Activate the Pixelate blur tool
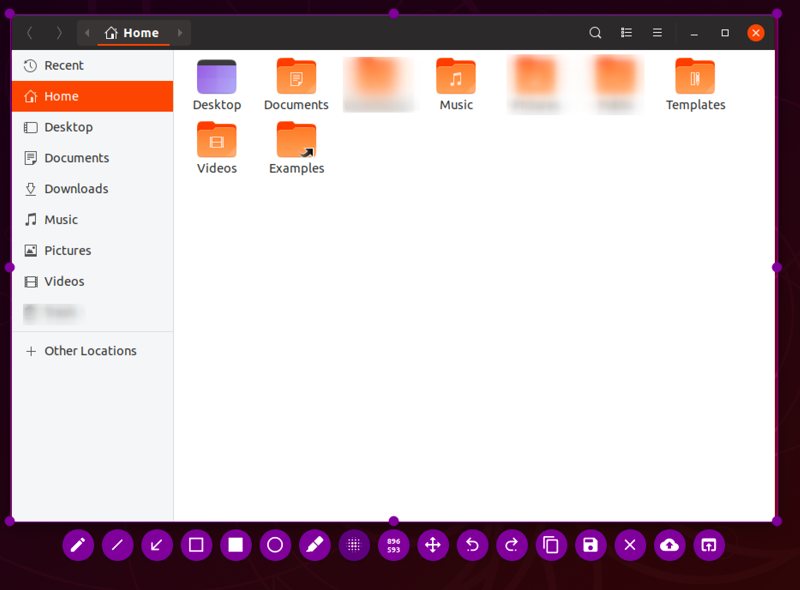Viewport: 800px width, 590px height. (354, 545)
